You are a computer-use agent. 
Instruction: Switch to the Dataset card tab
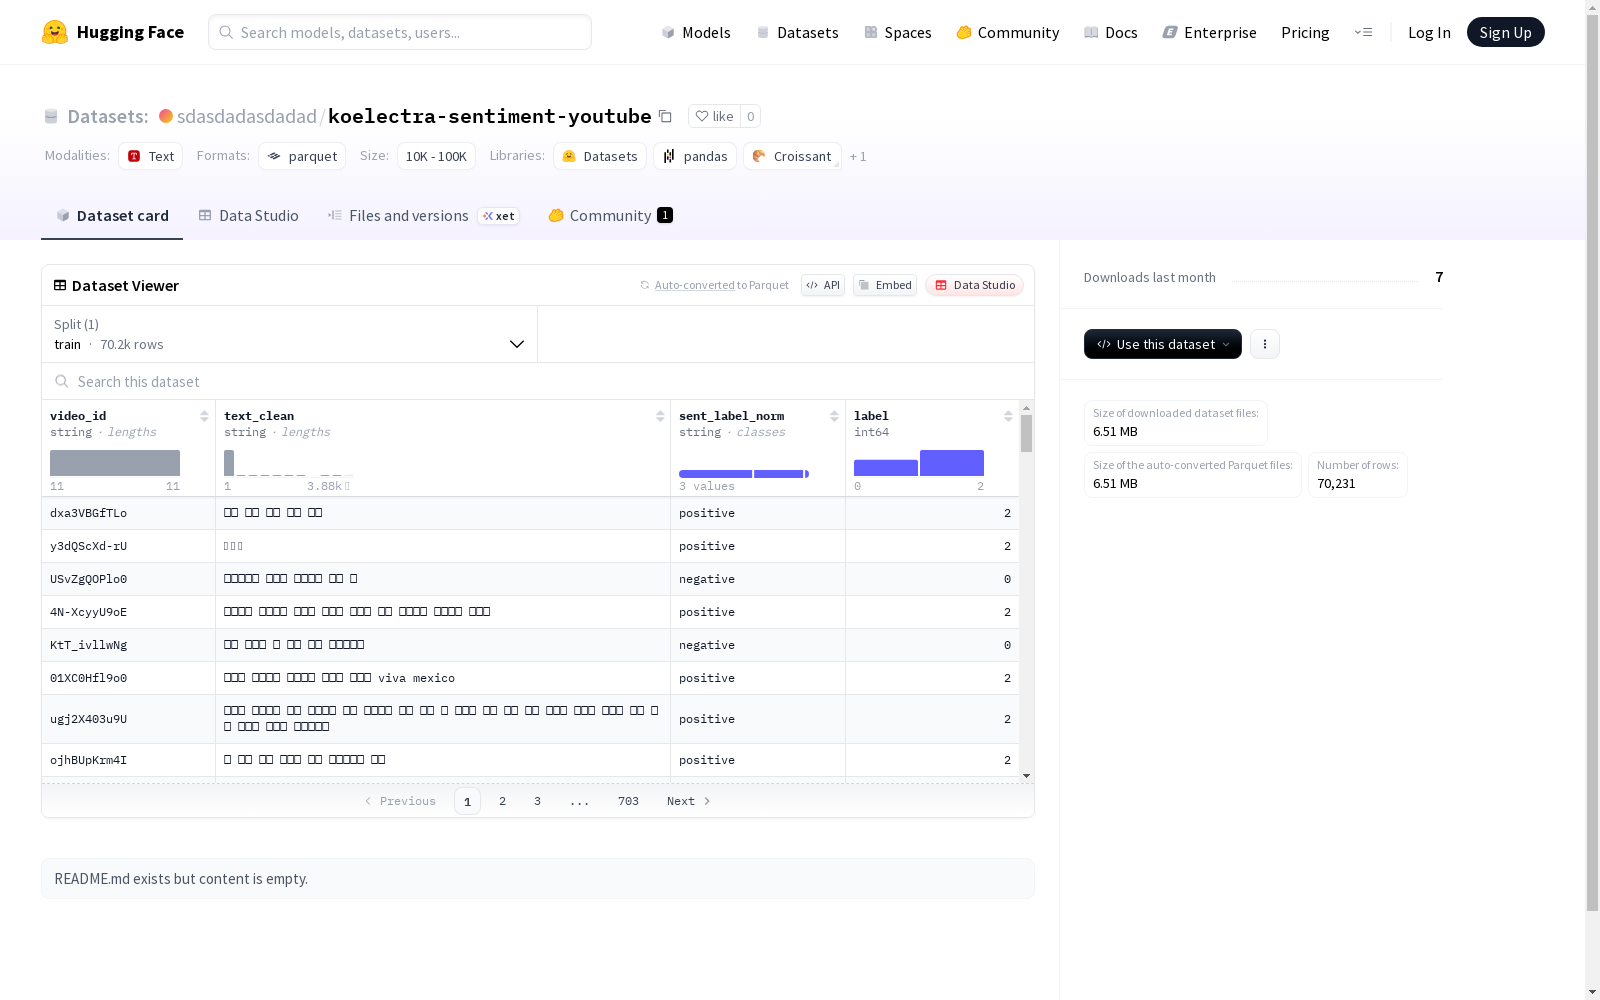click(x=112, y=216)
